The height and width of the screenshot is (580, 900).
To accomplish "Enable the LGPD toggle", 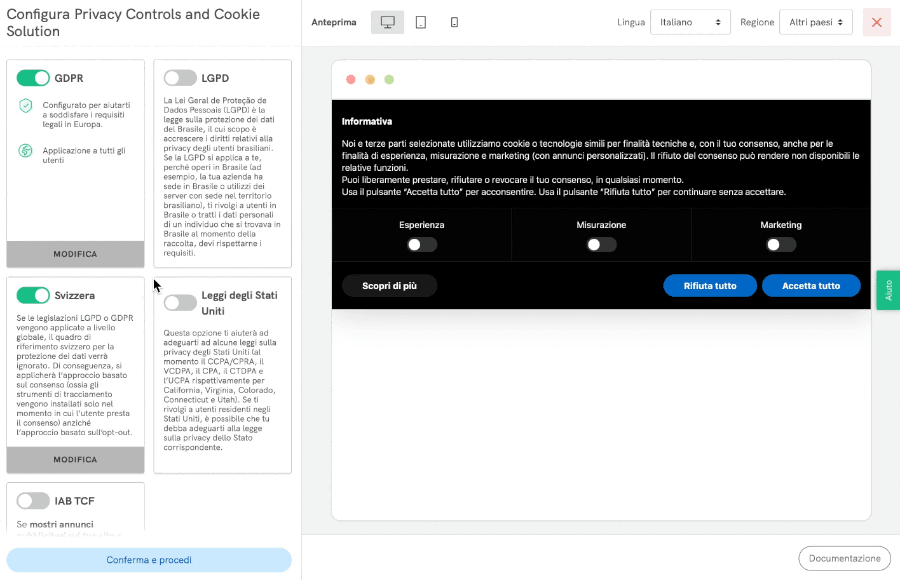I will 180,78.
